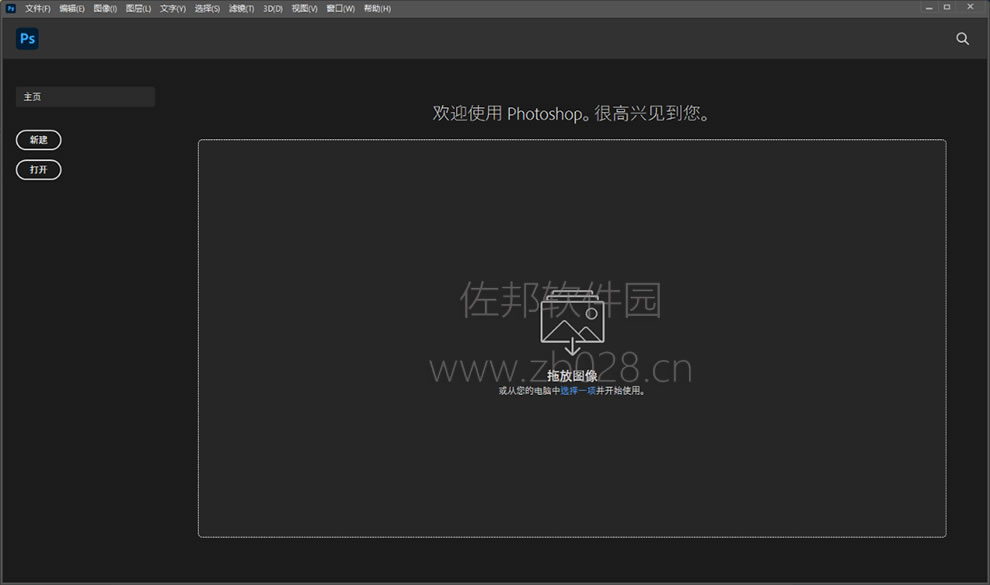The image size is (990, 585).
Task: Open the 3D(D) menu
Action: tap(273, 8)
